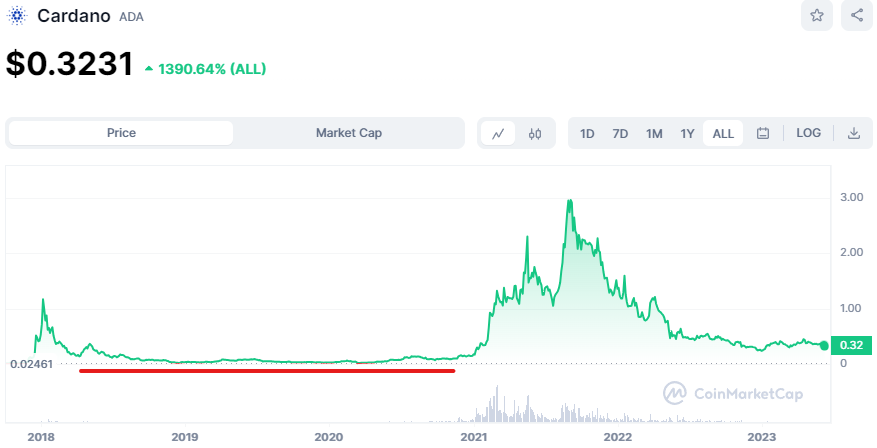The image size is (877, 448).
Task: Click the $0.3231 price value
Action: tap(69, 64)
